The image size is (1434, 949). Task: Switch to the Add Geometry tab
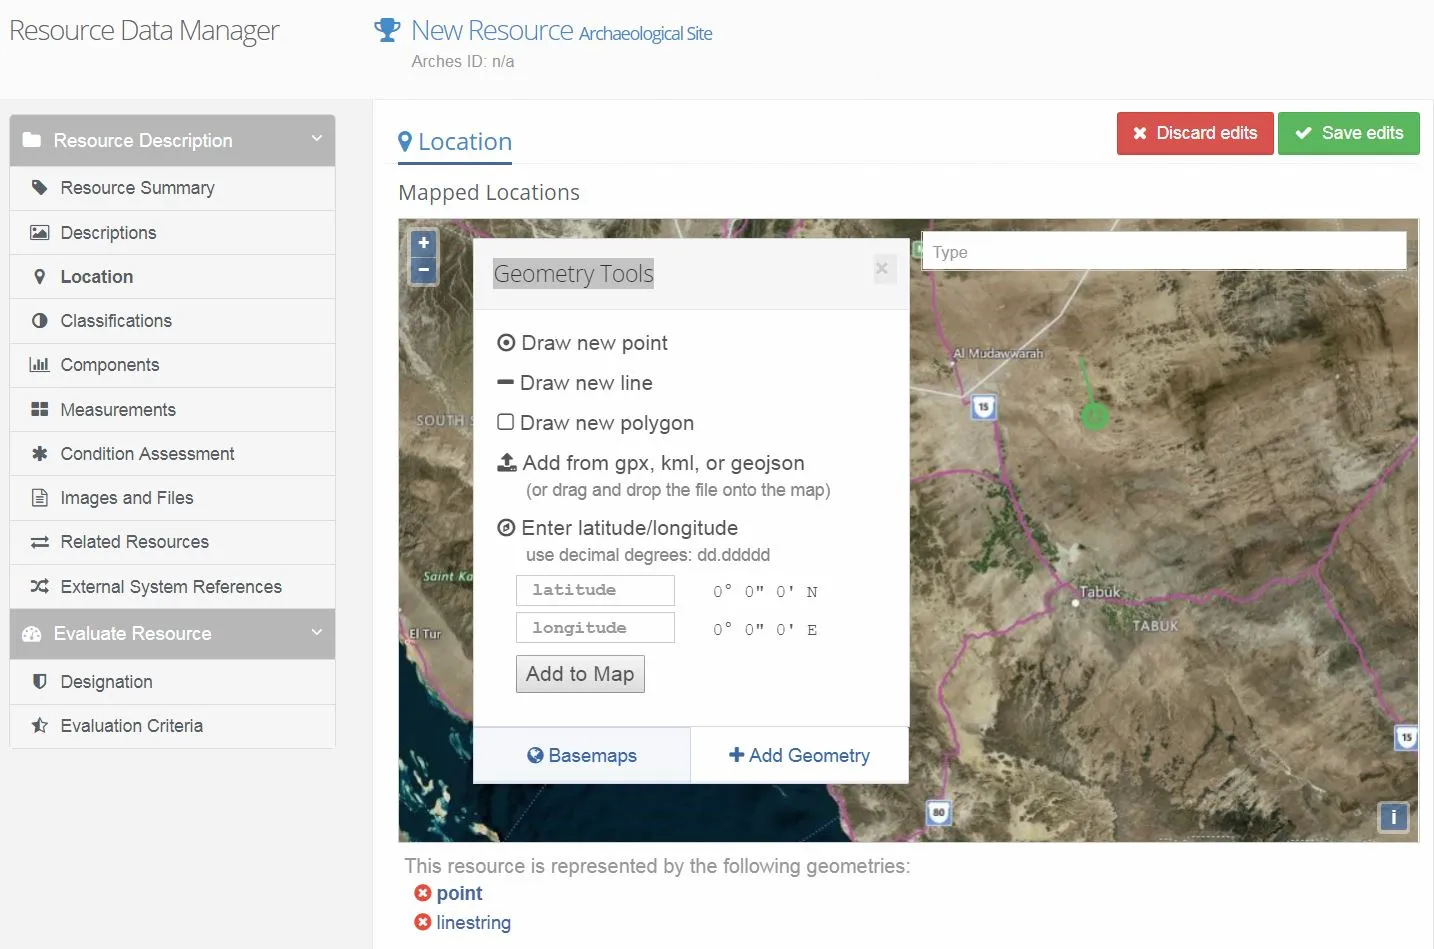[798, 755]
